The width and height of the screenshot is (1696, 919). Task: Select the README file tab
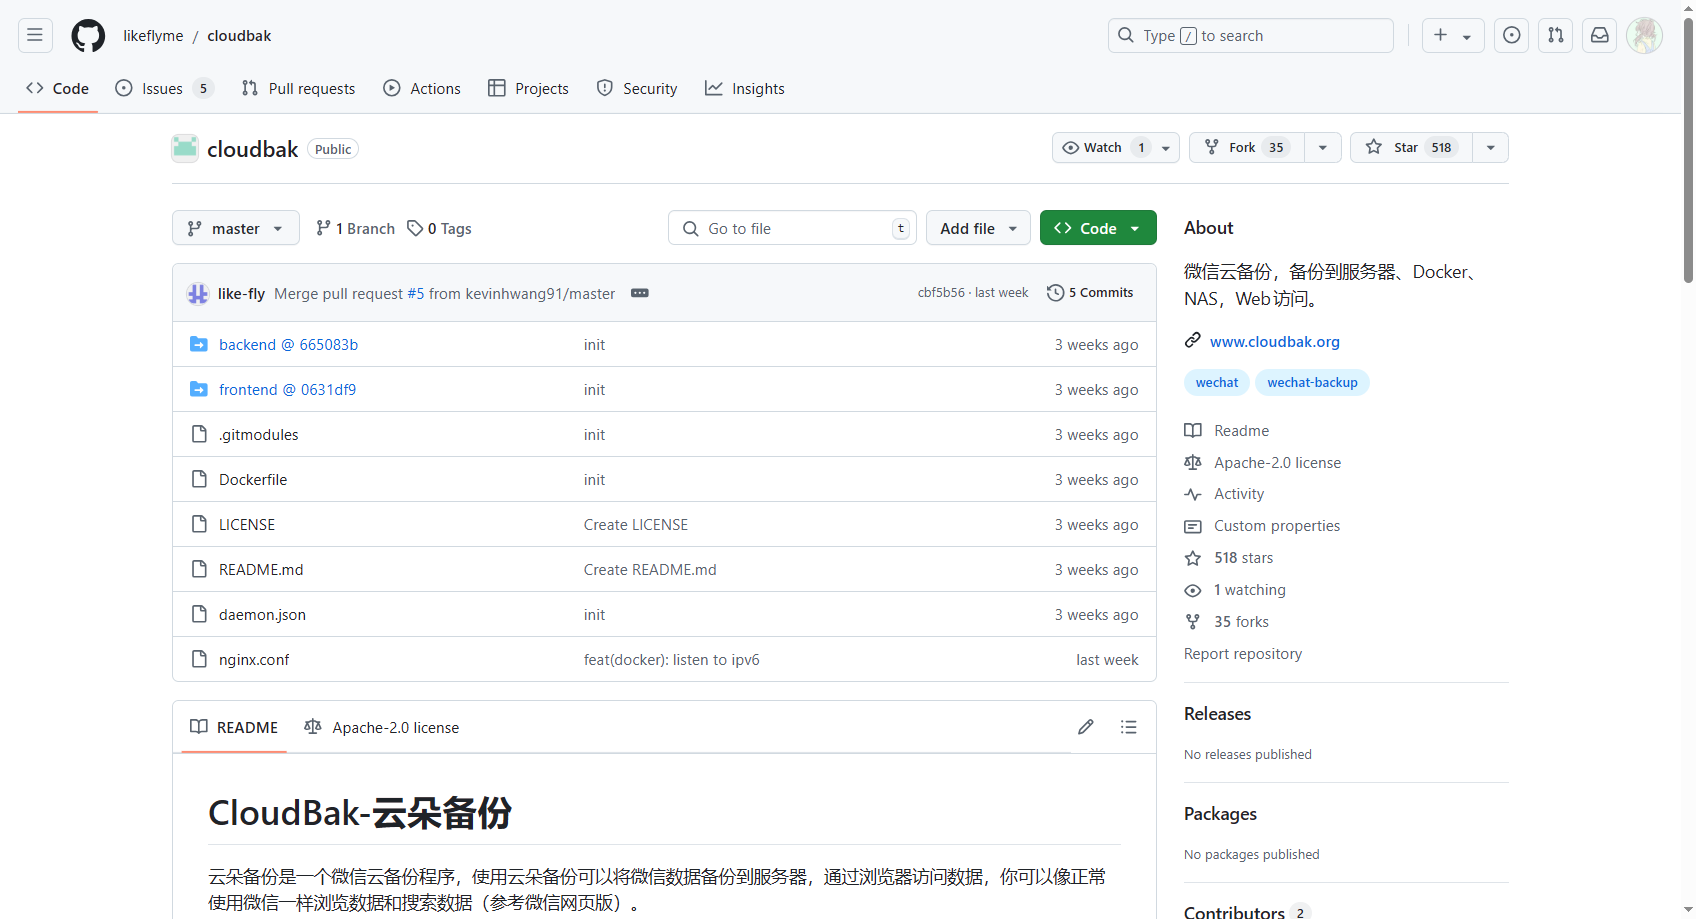click(235, 727)
